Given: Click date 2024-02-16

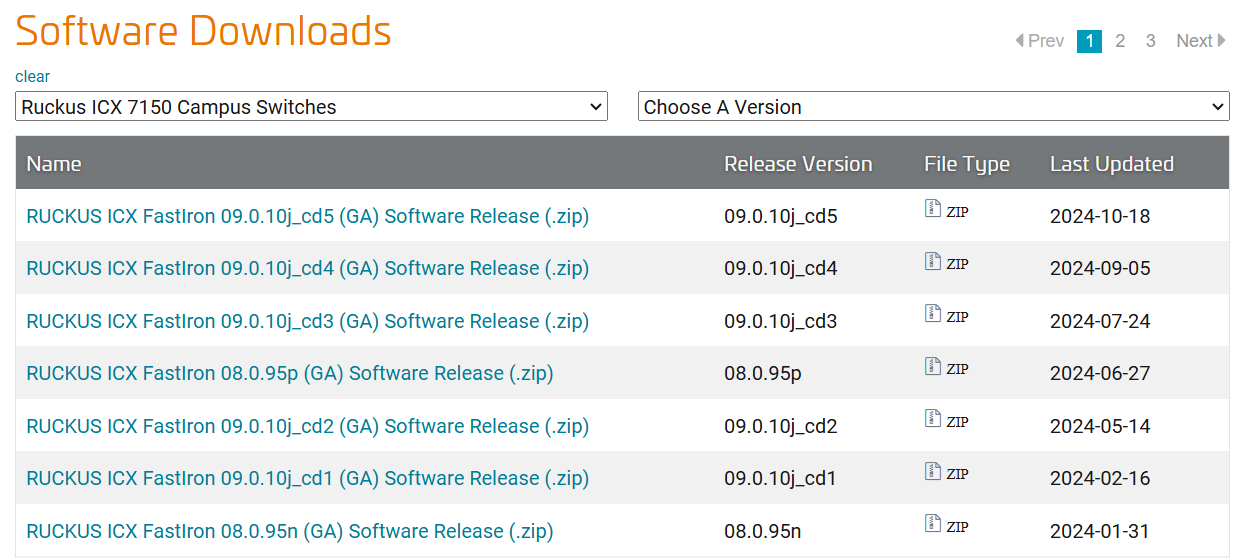Looking at the screenshot, I should [1100, 478].
